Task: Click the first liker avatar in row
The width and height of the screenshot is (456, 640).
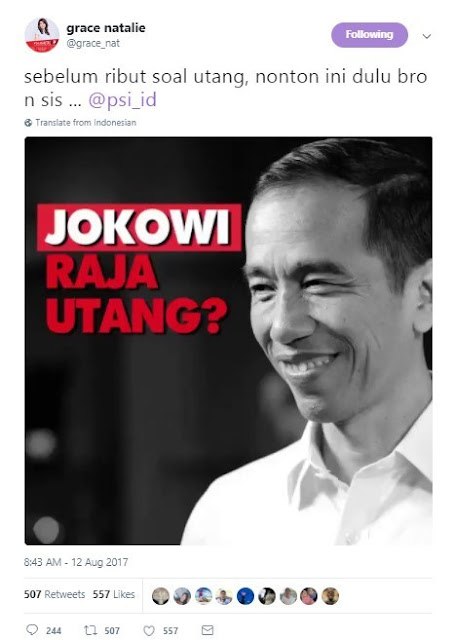Action: [160, 596]
